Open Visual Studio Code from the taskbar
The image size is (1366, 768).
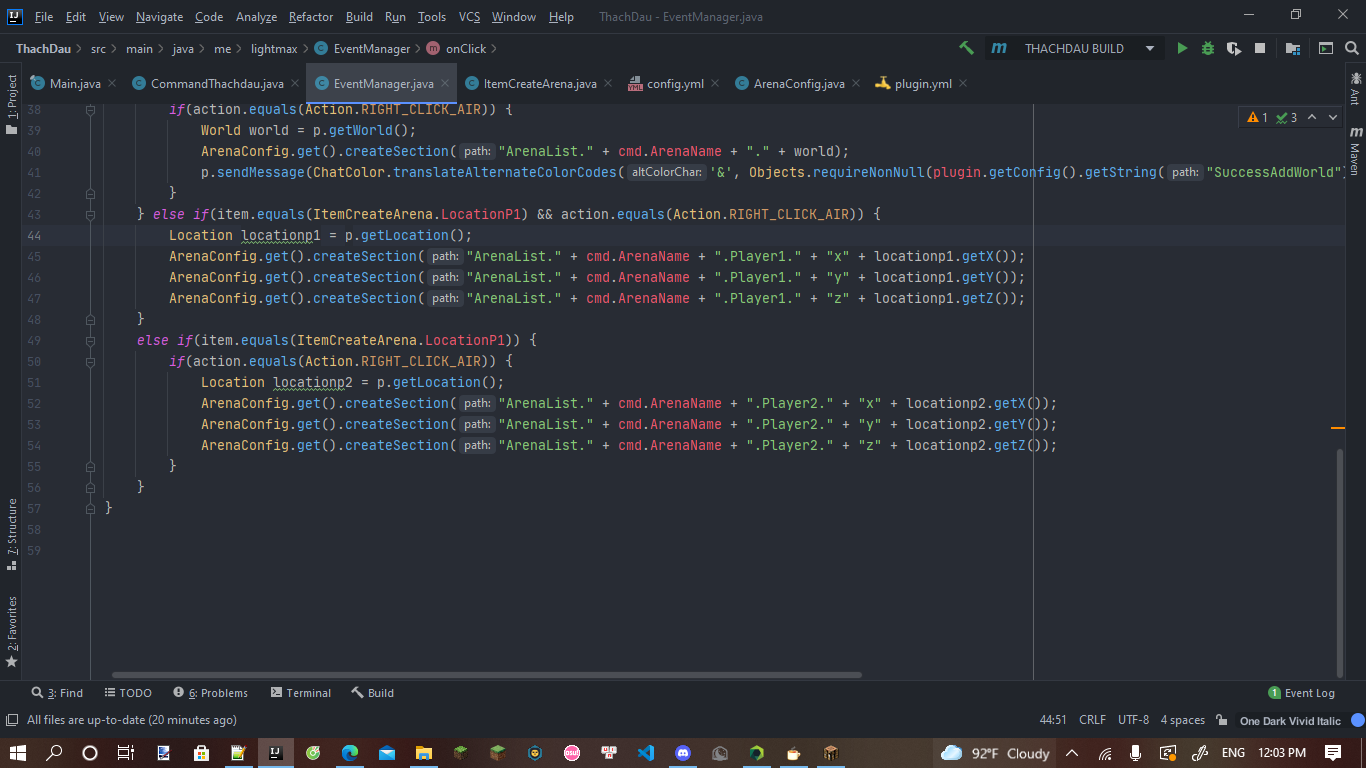pyautogui.click(x=645, y=753)
